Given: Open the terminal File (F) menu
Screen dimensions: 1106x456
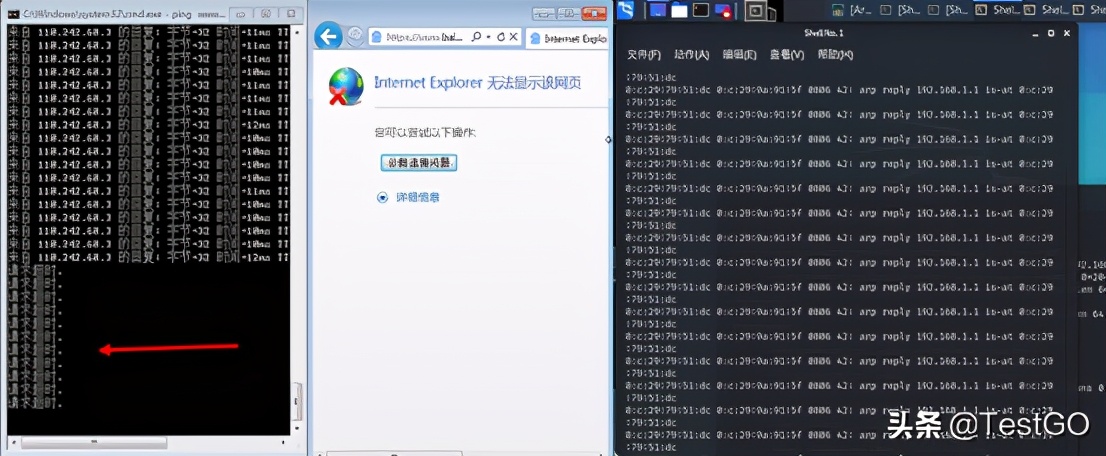Looking at the screenshot, I should tap(644, 54).
